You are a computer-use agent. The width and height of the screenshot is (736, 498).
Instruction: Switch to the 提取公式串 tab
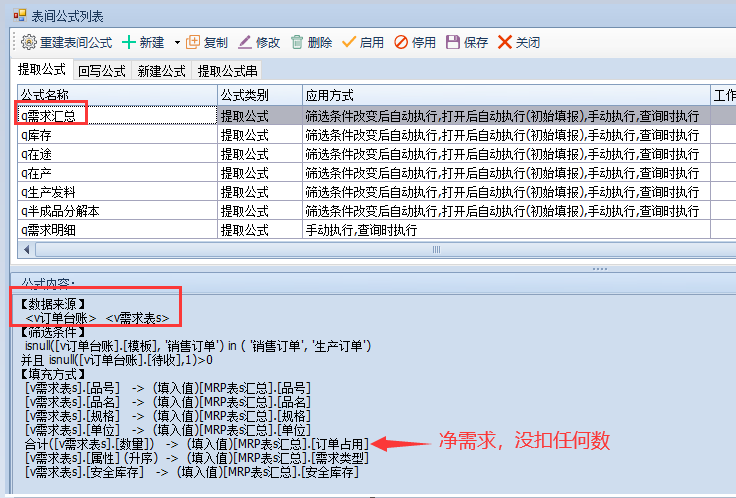(228, 71)
